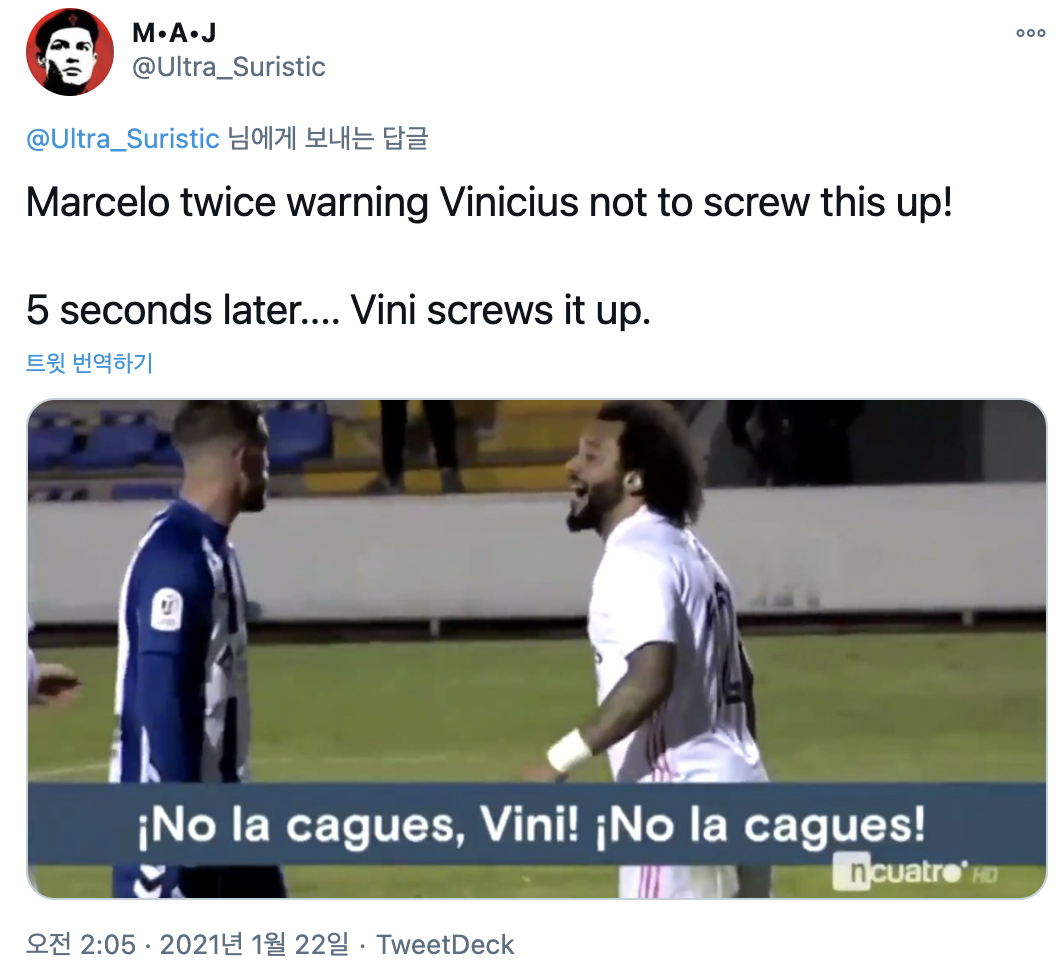
Task: Click the tweet text about Marcelo warning
Action: tap(489, 201)
